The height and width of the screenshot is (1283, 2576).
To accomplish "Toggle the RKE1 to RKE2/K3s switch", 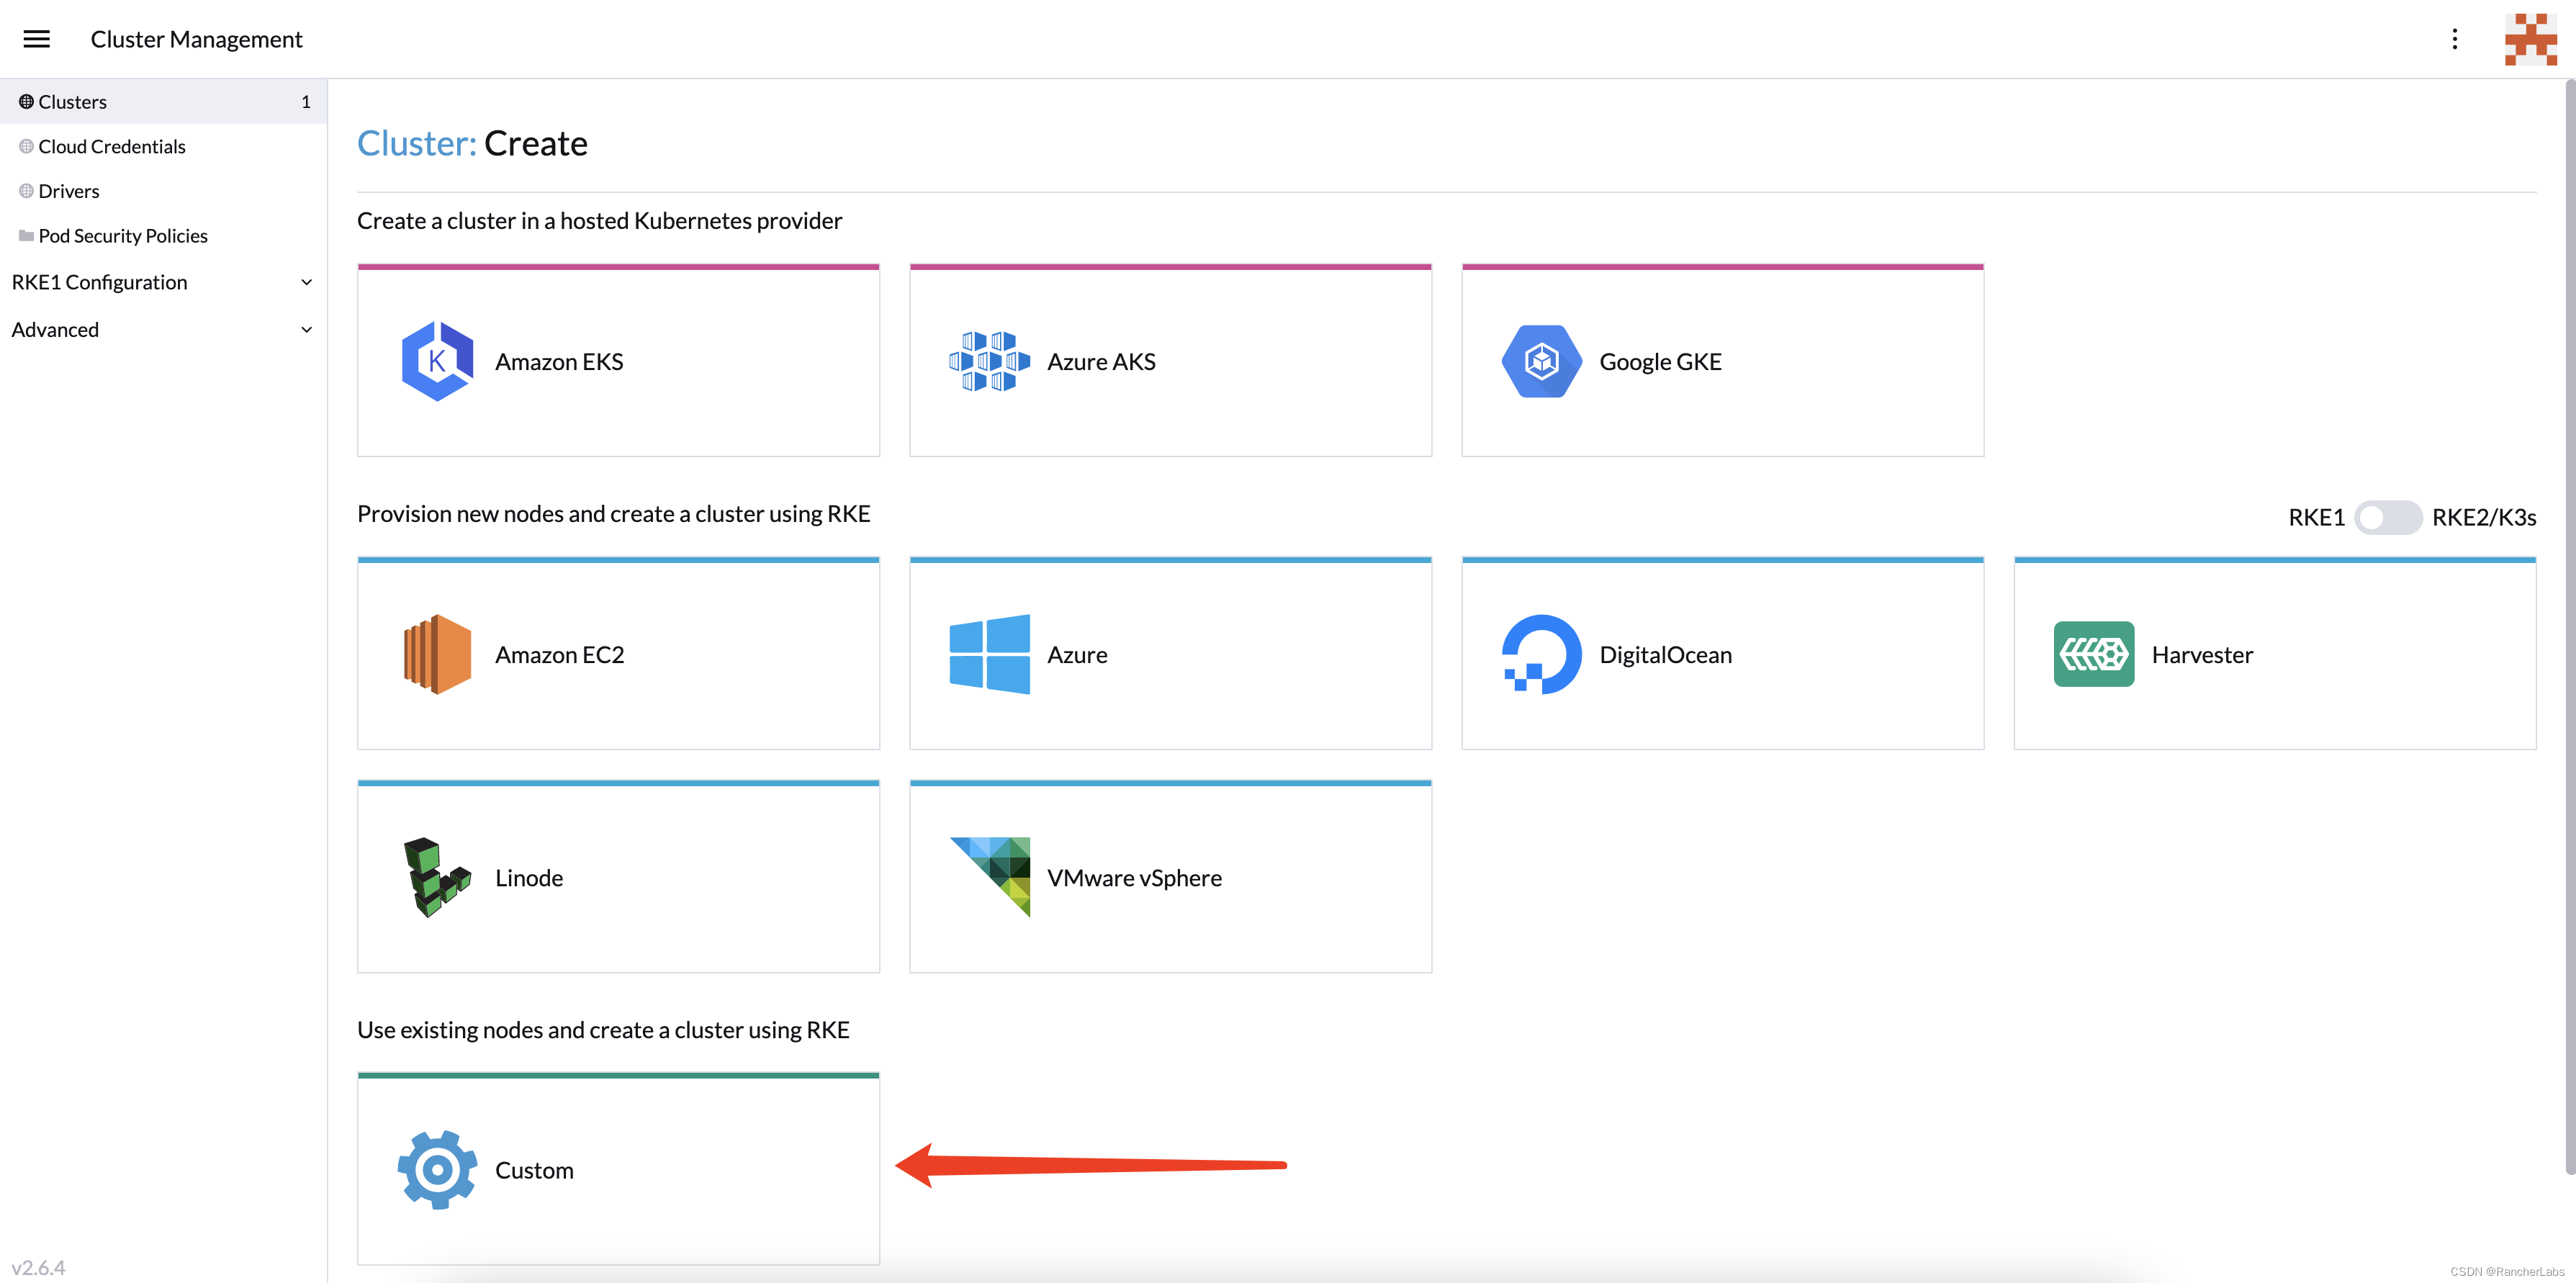I will (x=2387, y=517).
